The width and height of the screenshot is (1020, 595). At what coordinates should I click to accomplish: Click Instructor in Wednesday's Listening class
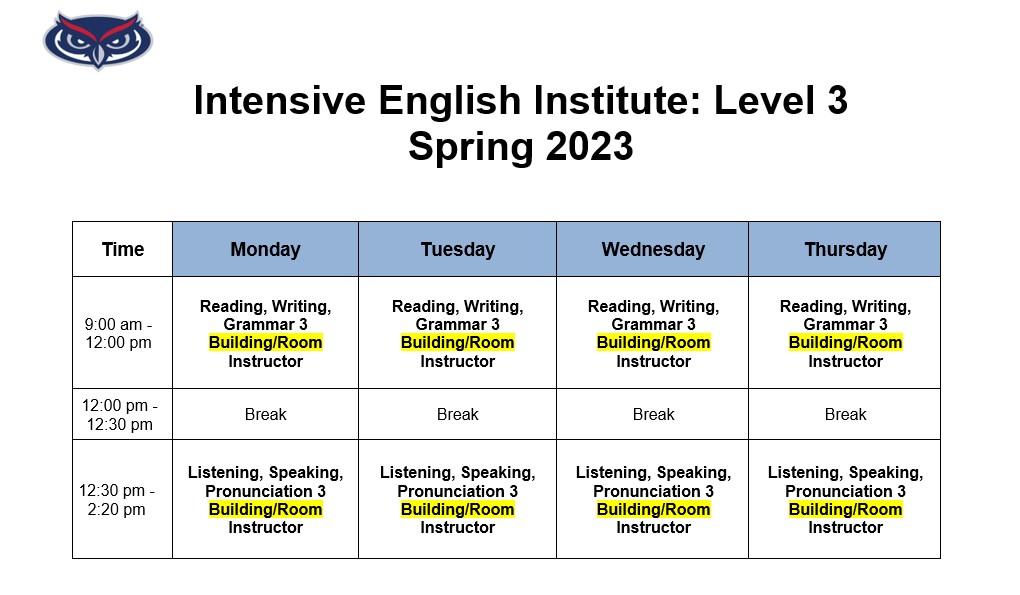tap(653, 528)
